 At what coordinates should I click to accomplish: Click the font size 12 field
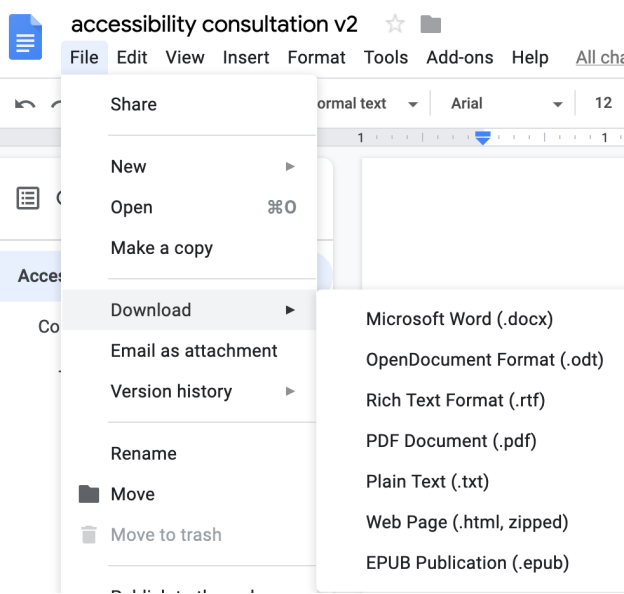pos(603,104)
